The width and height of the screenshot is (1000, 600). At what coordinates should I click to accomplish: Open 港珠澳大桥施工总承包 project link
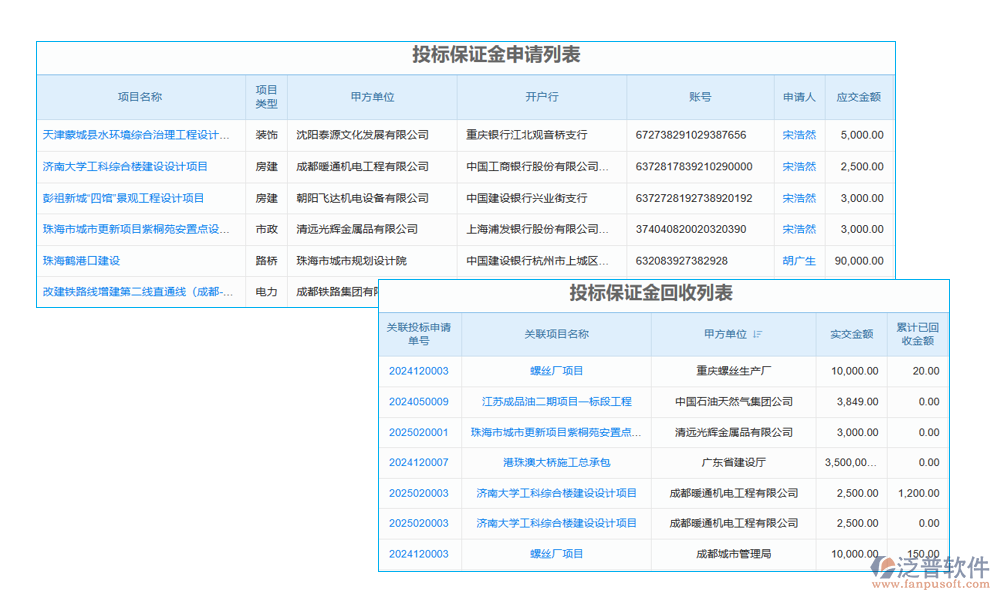(555, 462)
